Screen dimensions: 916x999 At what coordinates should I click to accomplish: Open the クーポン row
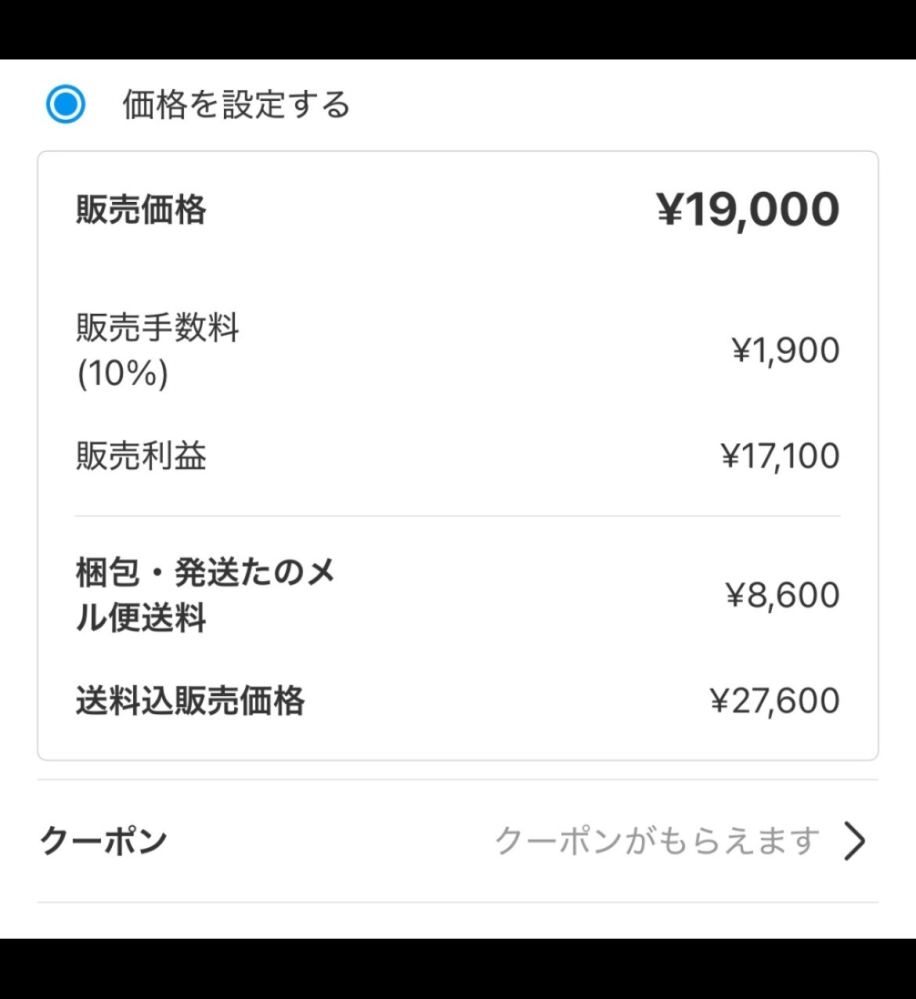pos(458,841)
